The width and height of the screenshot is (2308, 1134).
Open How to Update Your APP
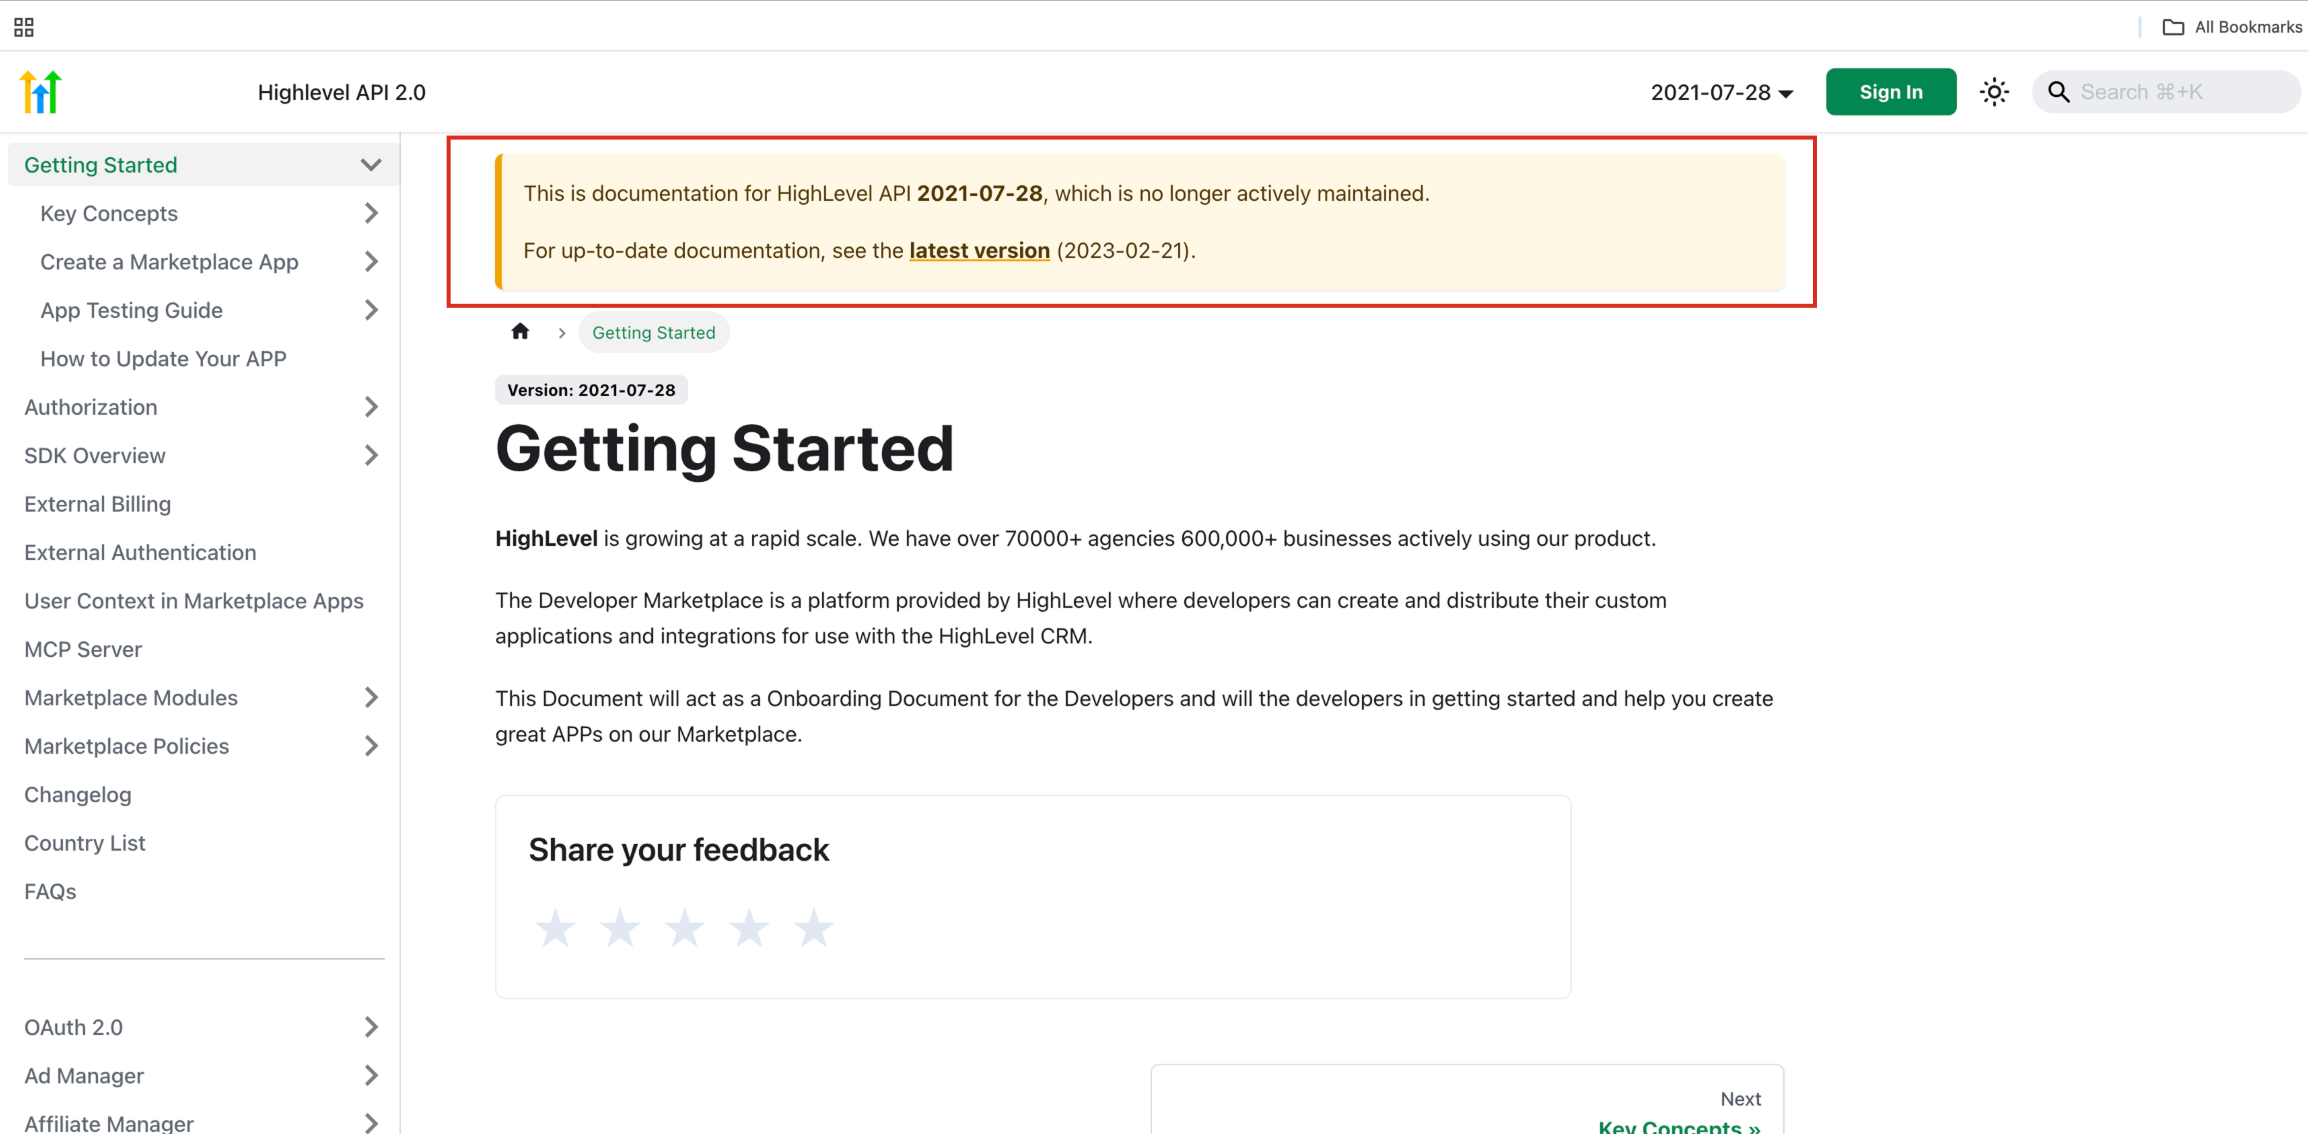(x=163, y=358)
